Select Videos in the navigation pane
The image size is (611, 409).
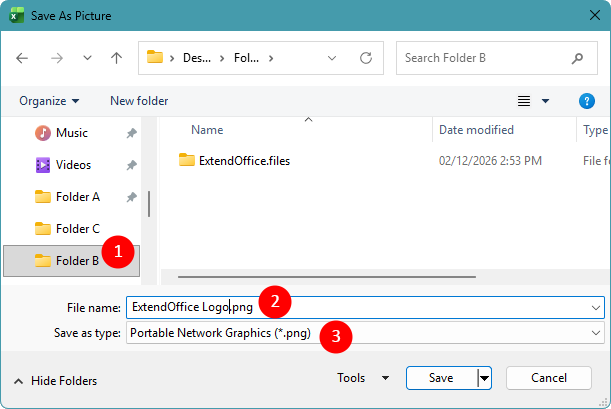pyautogui.click(x=73, y=165)
